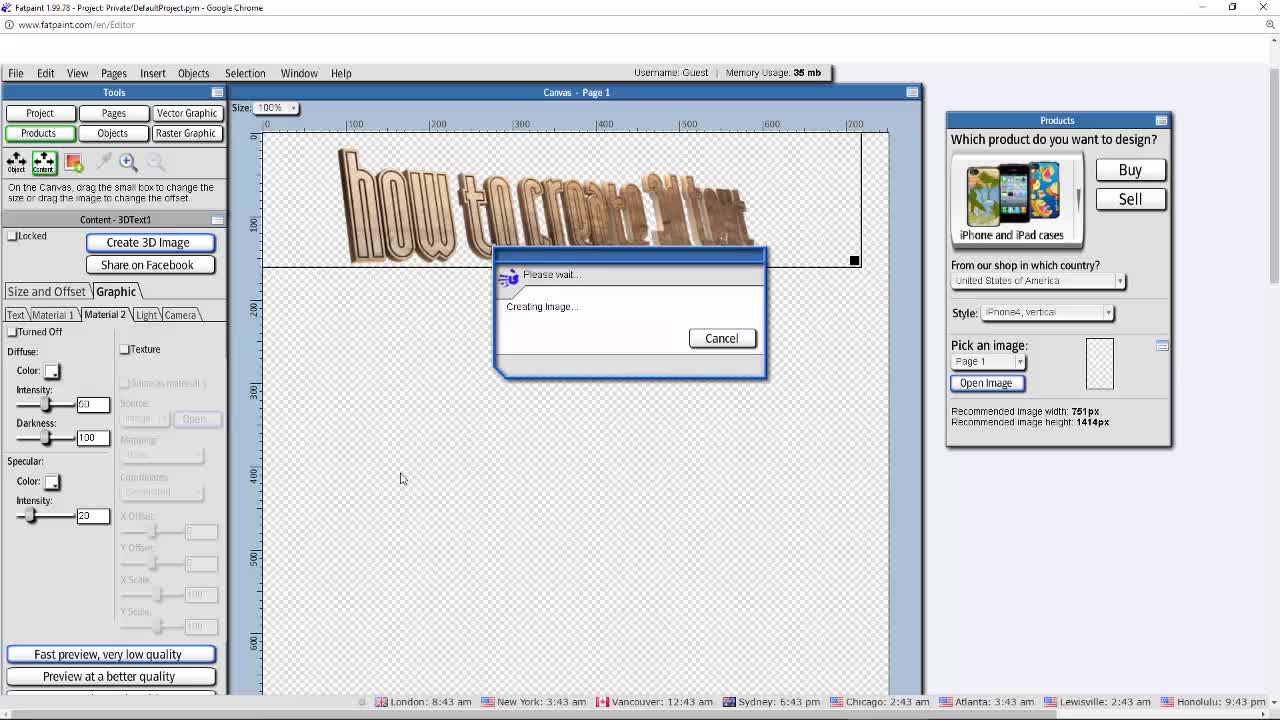Click the Canvas panel menu icon
1280x720 pixels.
click(912, 93)
